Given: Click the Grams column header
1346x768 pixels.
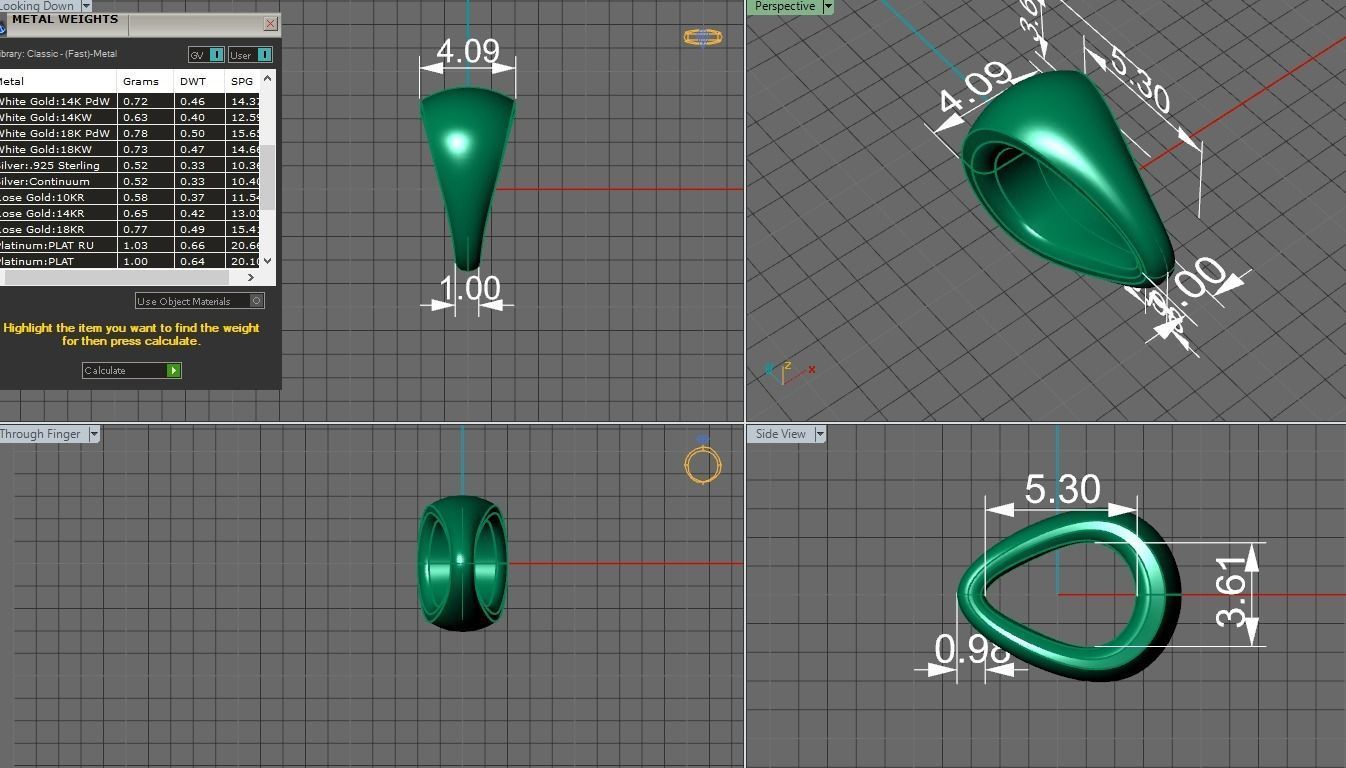Looking at the screenshot, I should 146,81.
